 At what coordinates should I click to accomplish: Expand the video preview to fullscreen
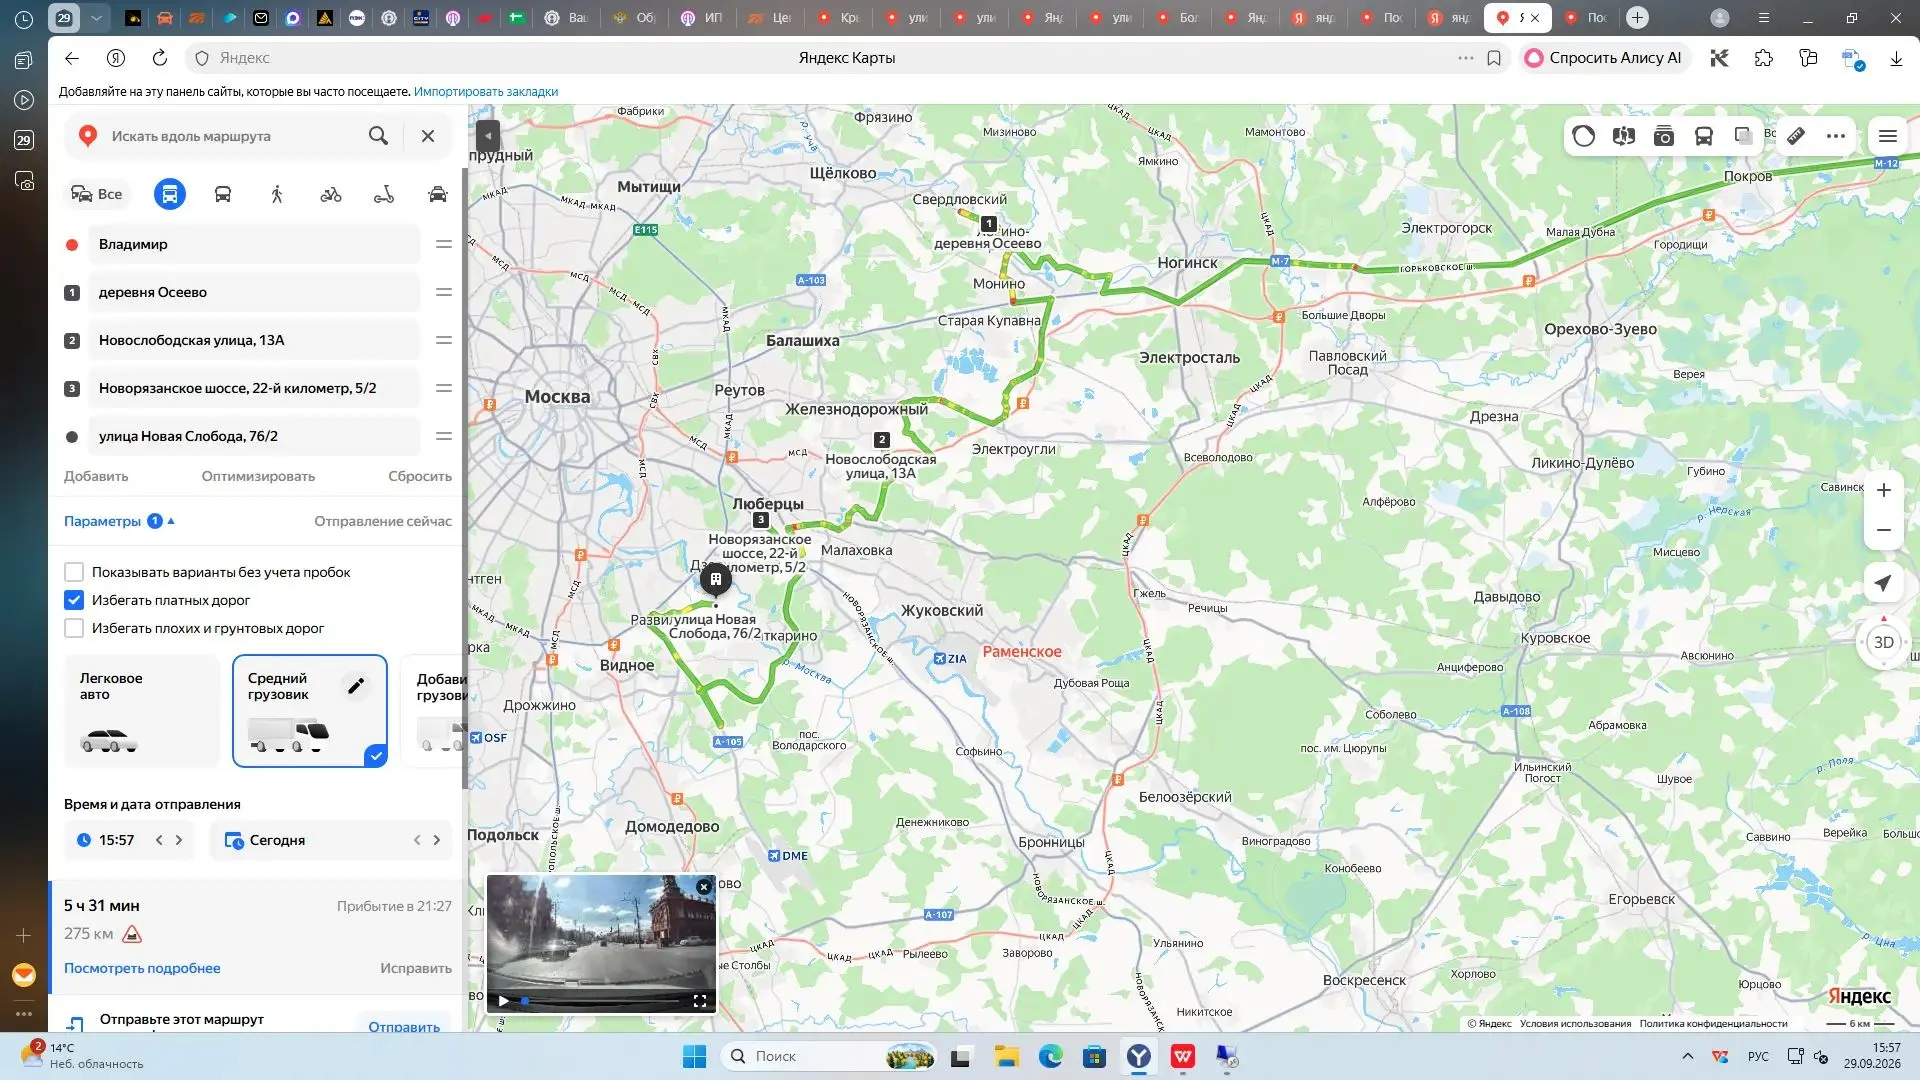700,1000
